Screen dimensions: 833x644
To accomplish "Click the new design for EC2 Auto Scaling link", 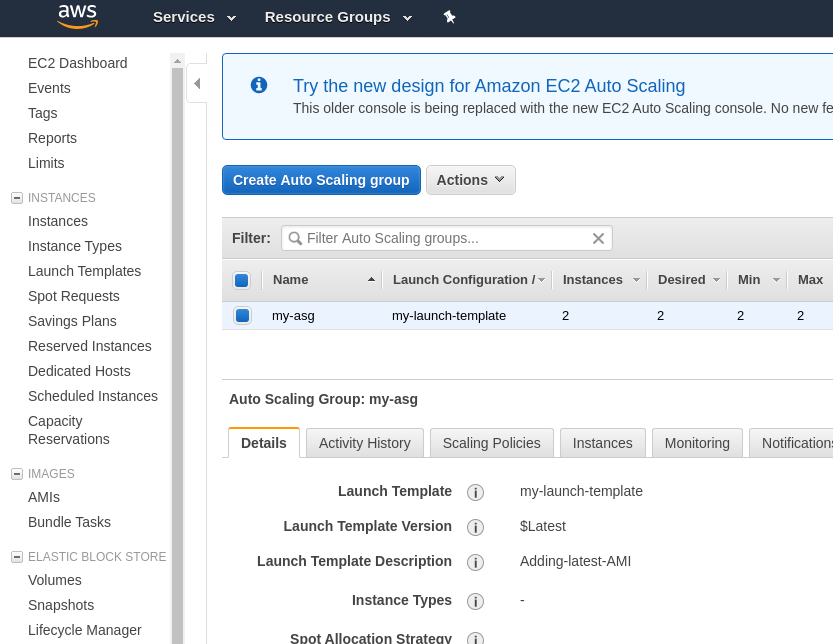I will (x=489, y=86).
